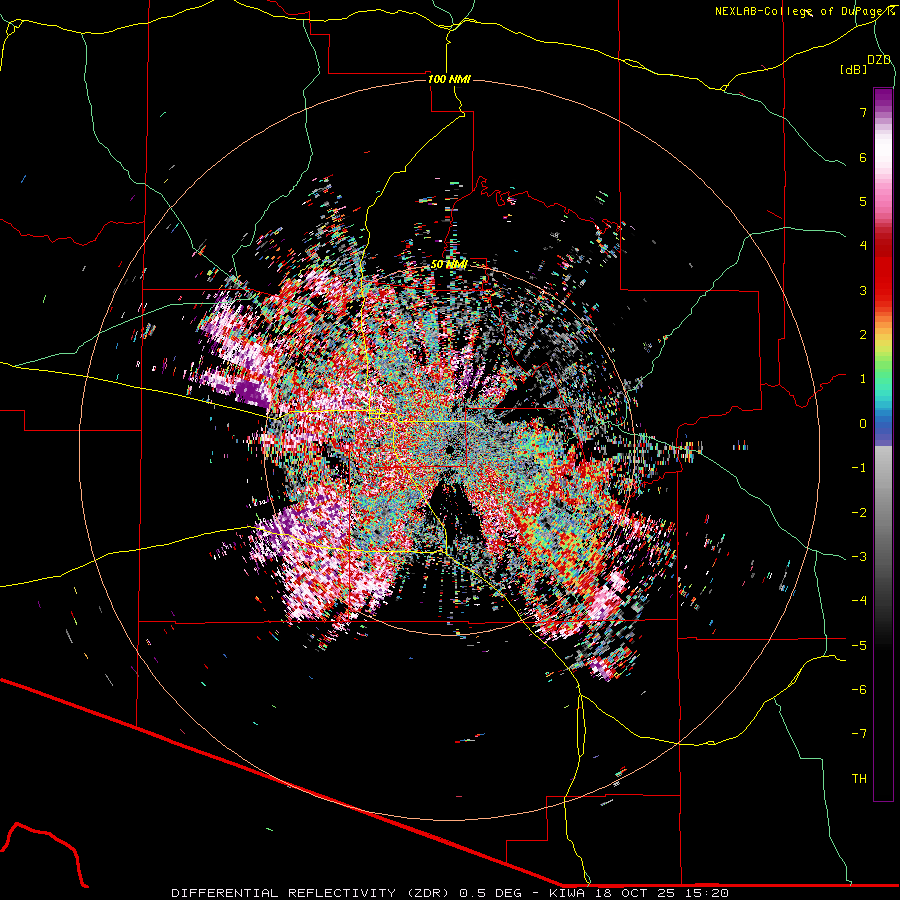The height and width of the screenshot is (900, 900).
Task: Click the "-6" value on the color scale
Action: [859, 690]
